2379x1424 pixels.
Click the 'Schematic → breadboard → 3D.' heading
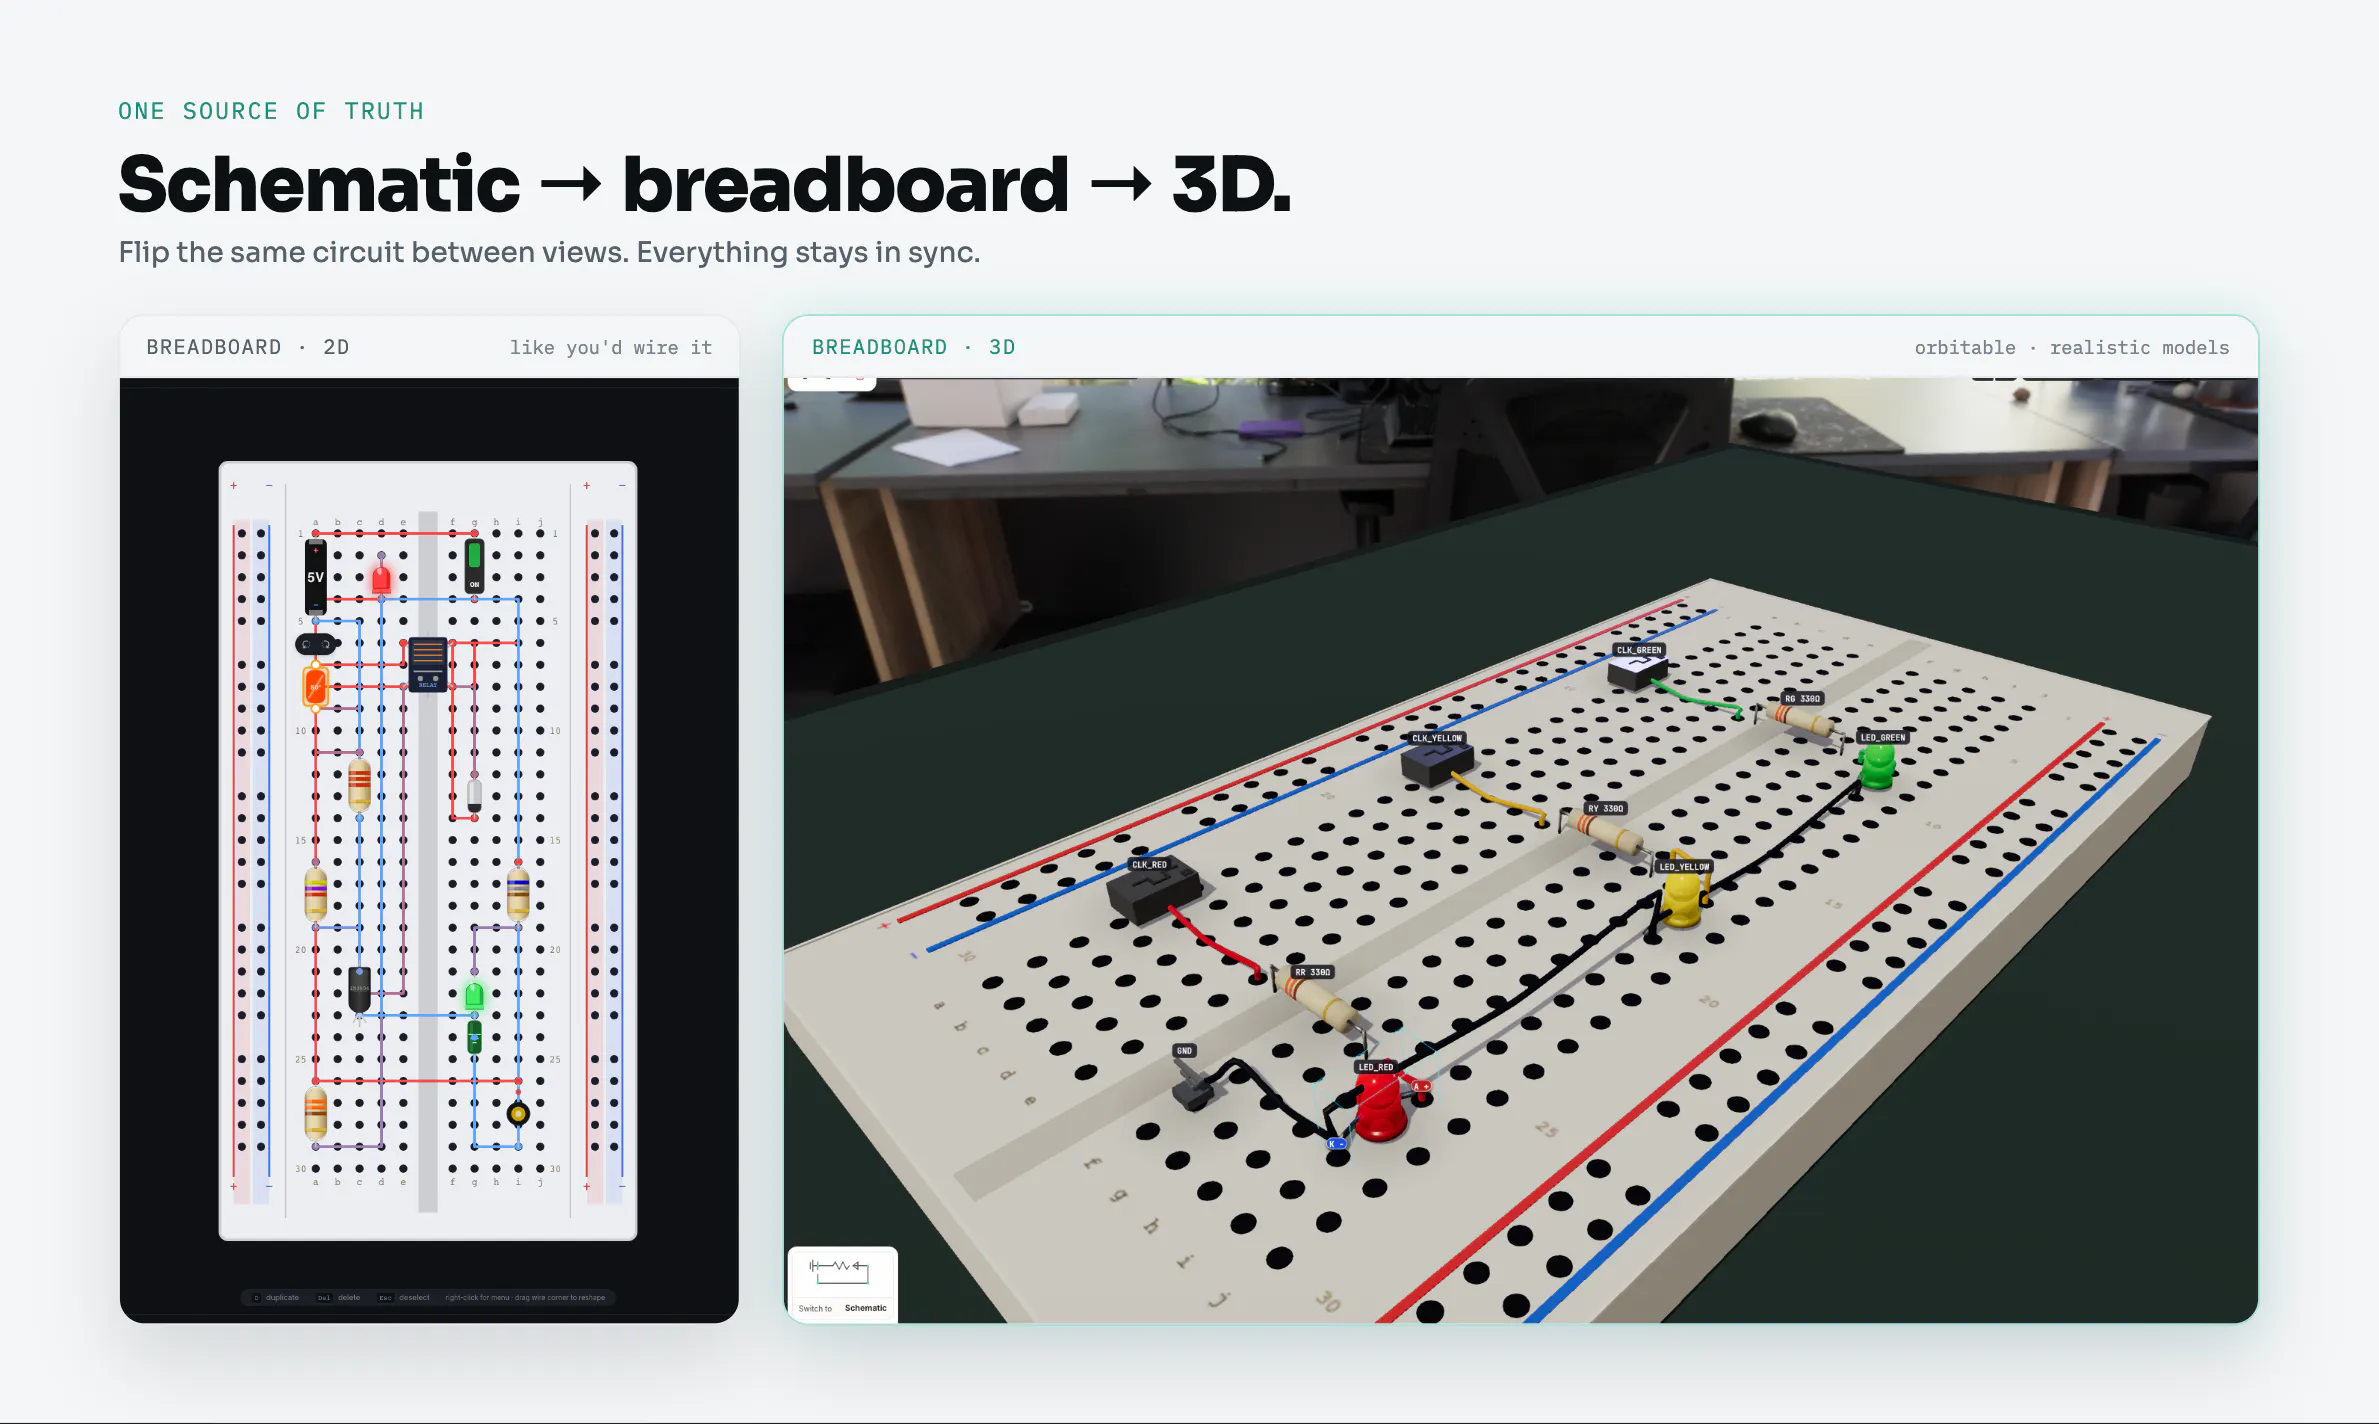click(705, 184)
